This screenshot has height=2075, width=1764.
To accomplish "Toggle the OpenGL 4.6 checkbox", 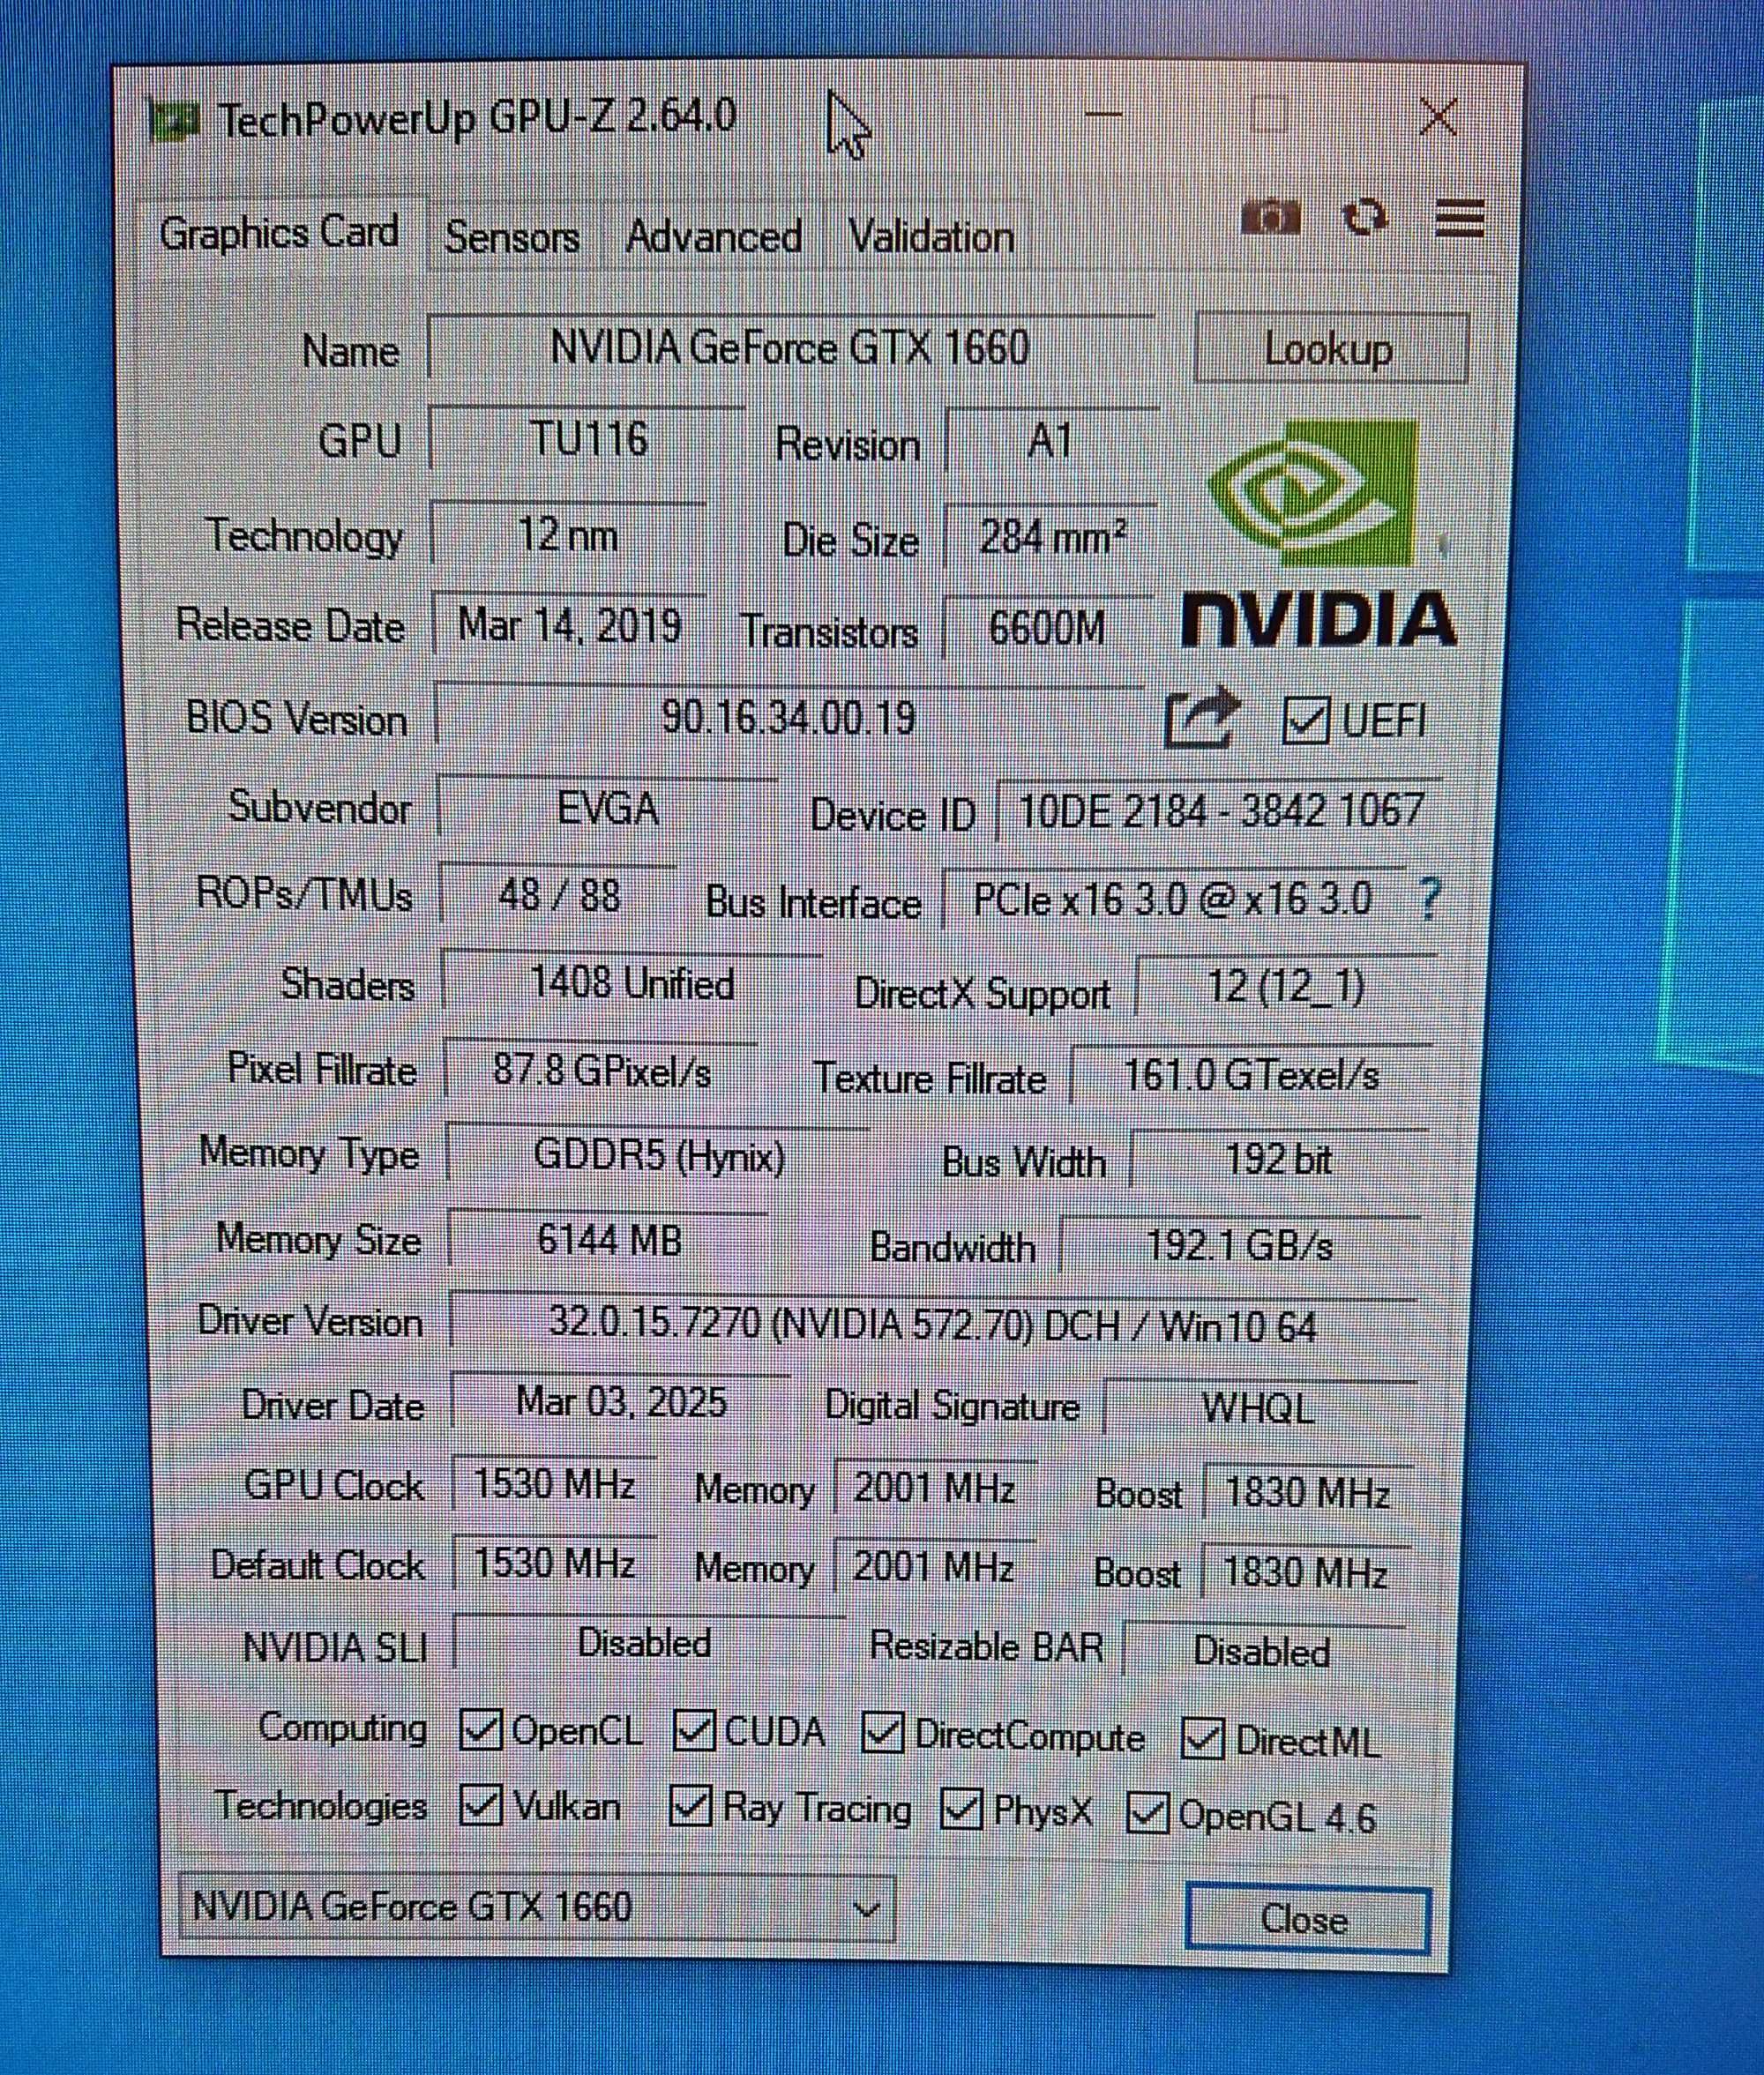I will 1147,1813.
